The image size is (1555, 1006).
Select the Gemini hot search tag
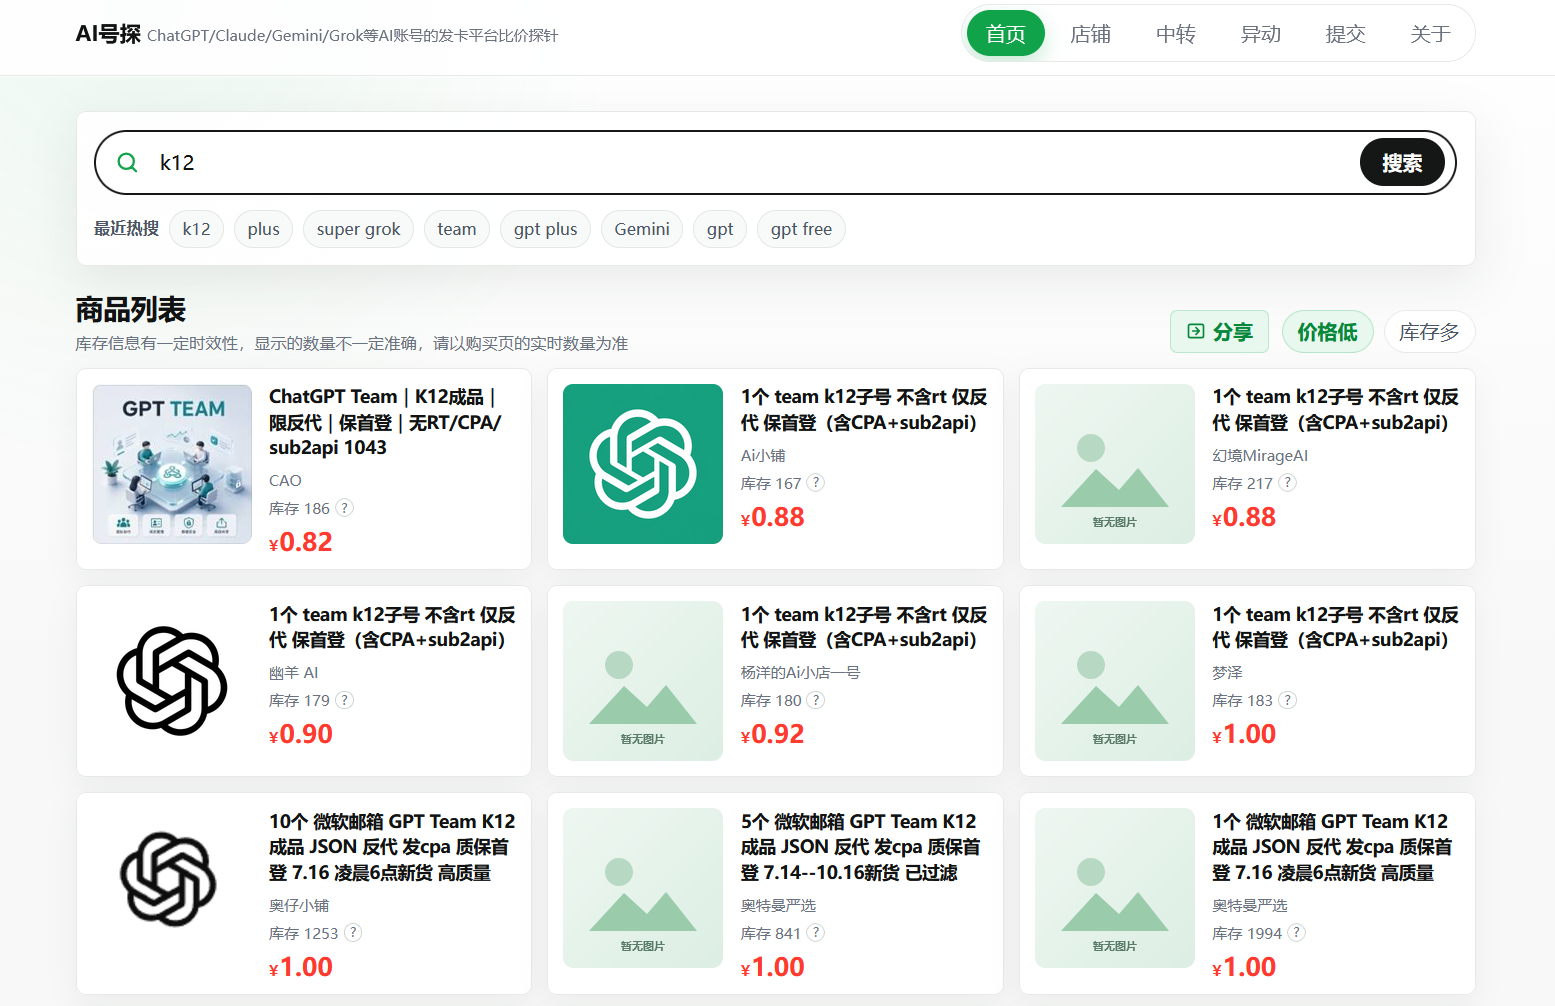click(642, 229)
